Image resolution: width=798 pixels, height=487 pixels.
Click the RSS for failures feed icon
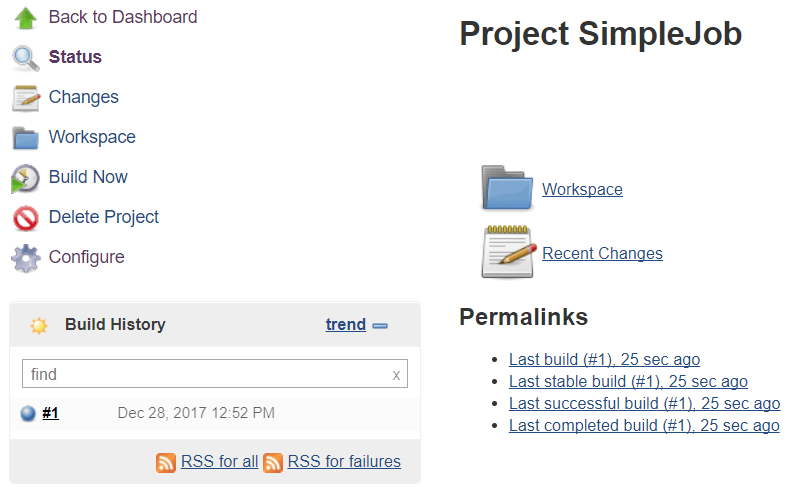273,463
